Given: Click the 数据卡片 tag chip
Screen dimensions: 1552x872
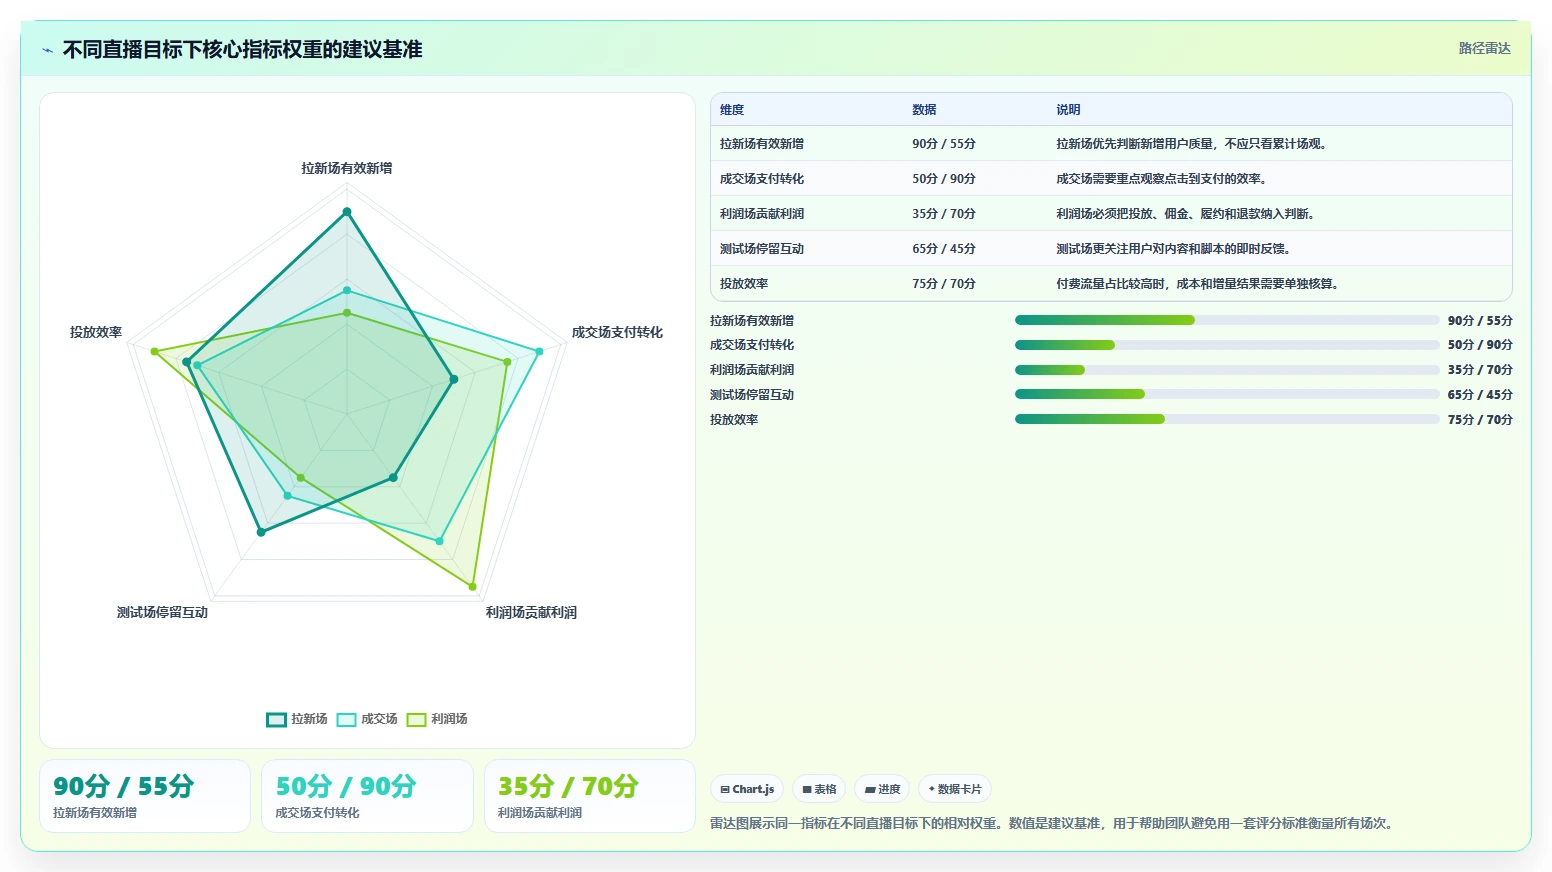Looking at the screenshot, I should coord(955,789).
